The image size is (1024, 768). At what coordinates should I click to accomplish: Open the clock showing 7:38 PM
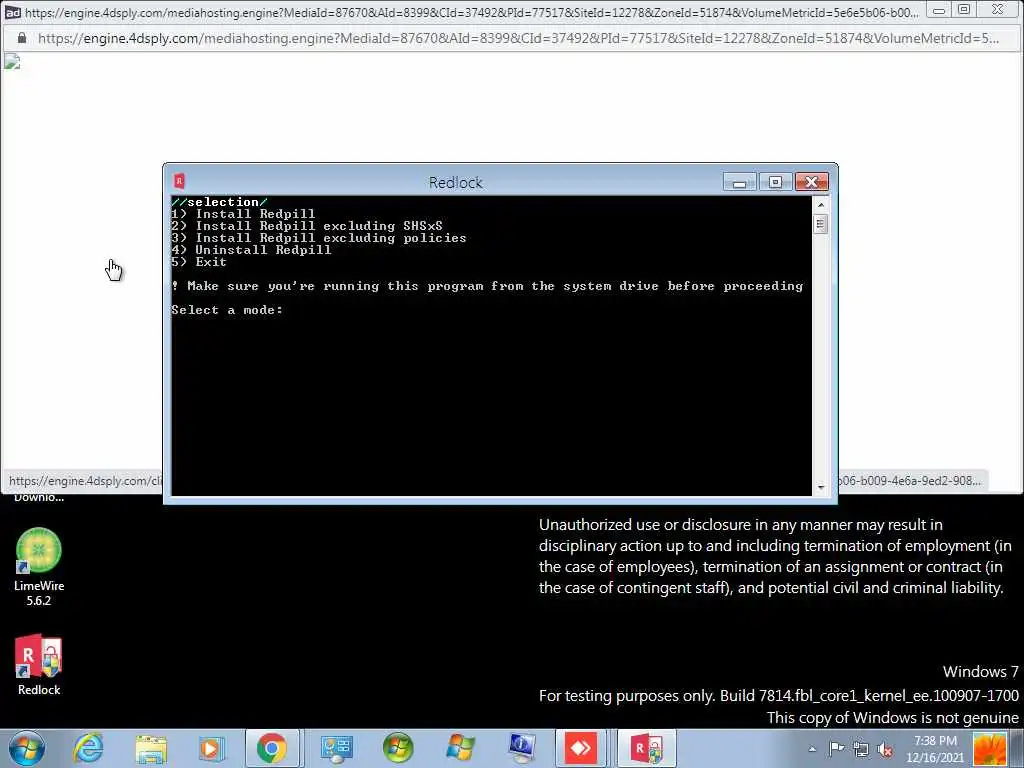(935, 749)
